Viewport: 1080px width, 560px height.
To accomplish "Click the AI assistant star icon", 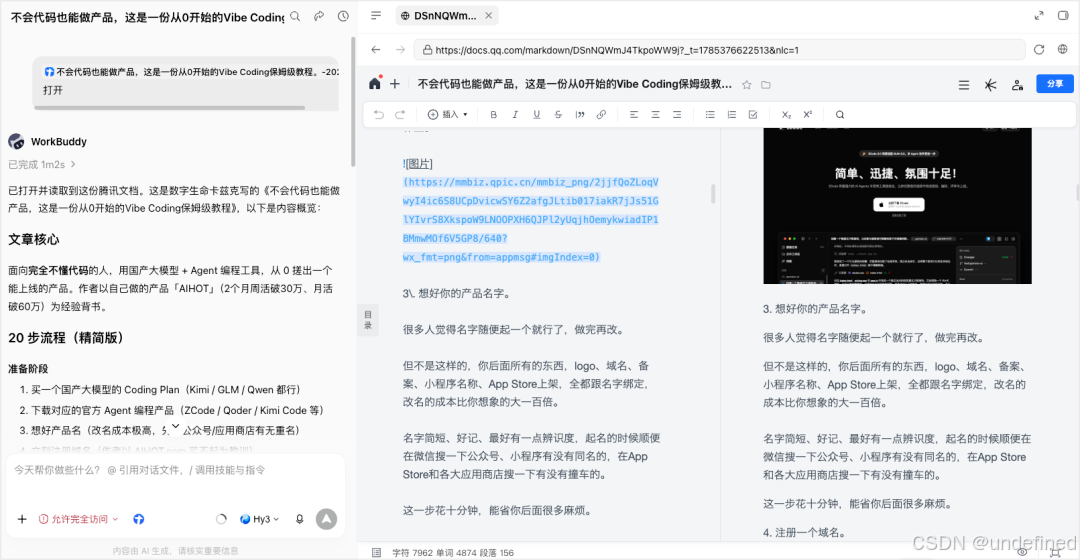I will (x=990, y=85).
